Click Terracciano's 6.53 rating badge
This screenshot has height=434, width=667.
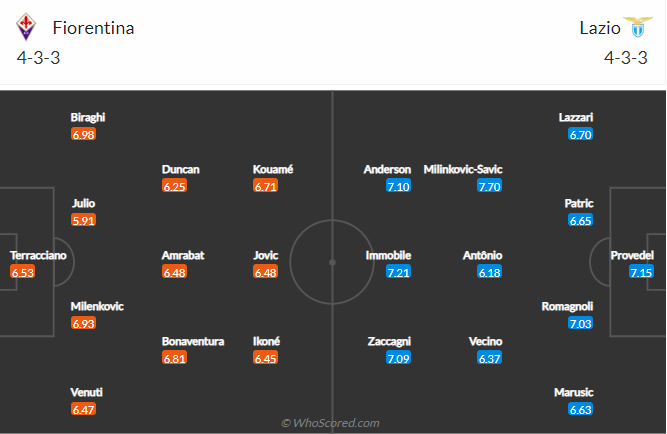coord(23,272)
